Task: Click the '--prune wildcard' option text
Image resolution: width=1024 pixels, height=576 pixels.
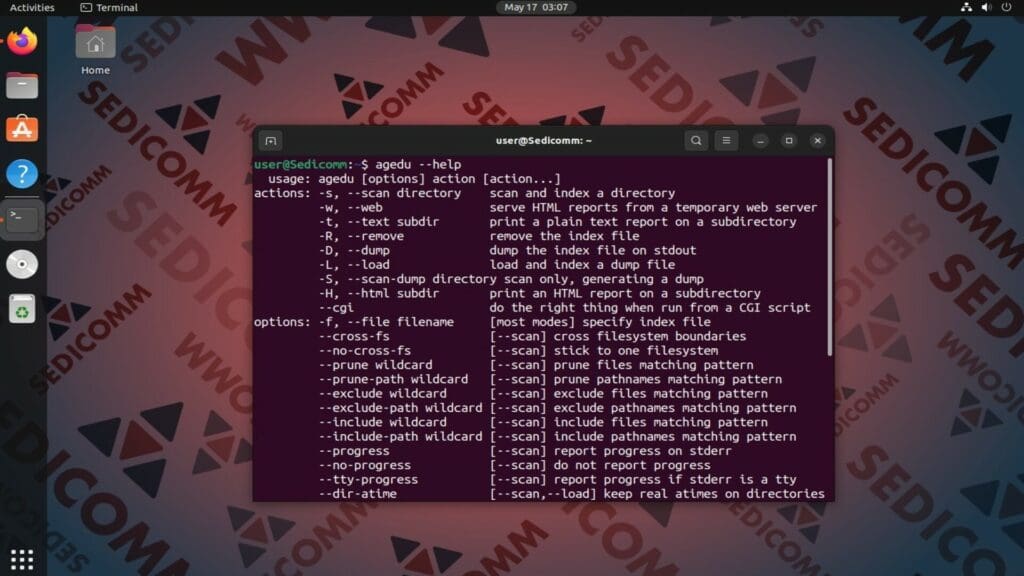Action: point(376,365)
